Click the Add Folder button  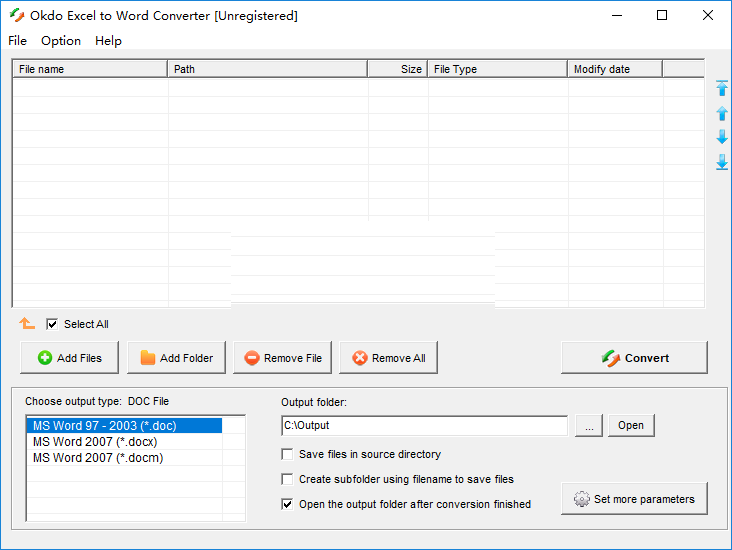point(176,358)
